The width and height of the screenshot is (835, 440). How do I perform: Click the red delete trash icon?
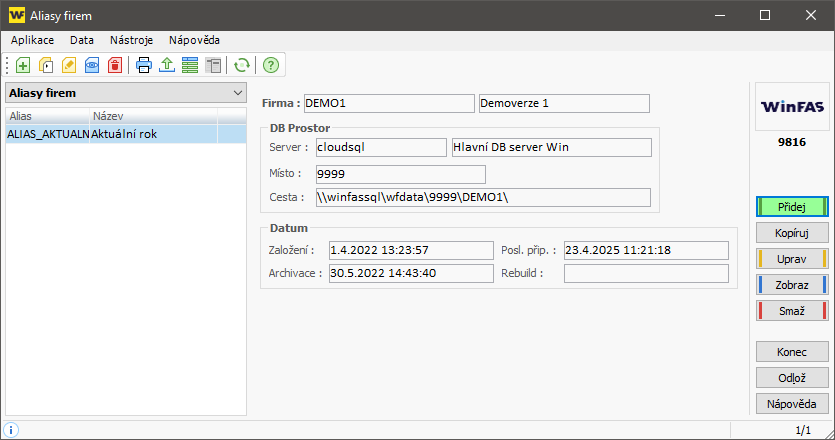click(x=115, y=65)
